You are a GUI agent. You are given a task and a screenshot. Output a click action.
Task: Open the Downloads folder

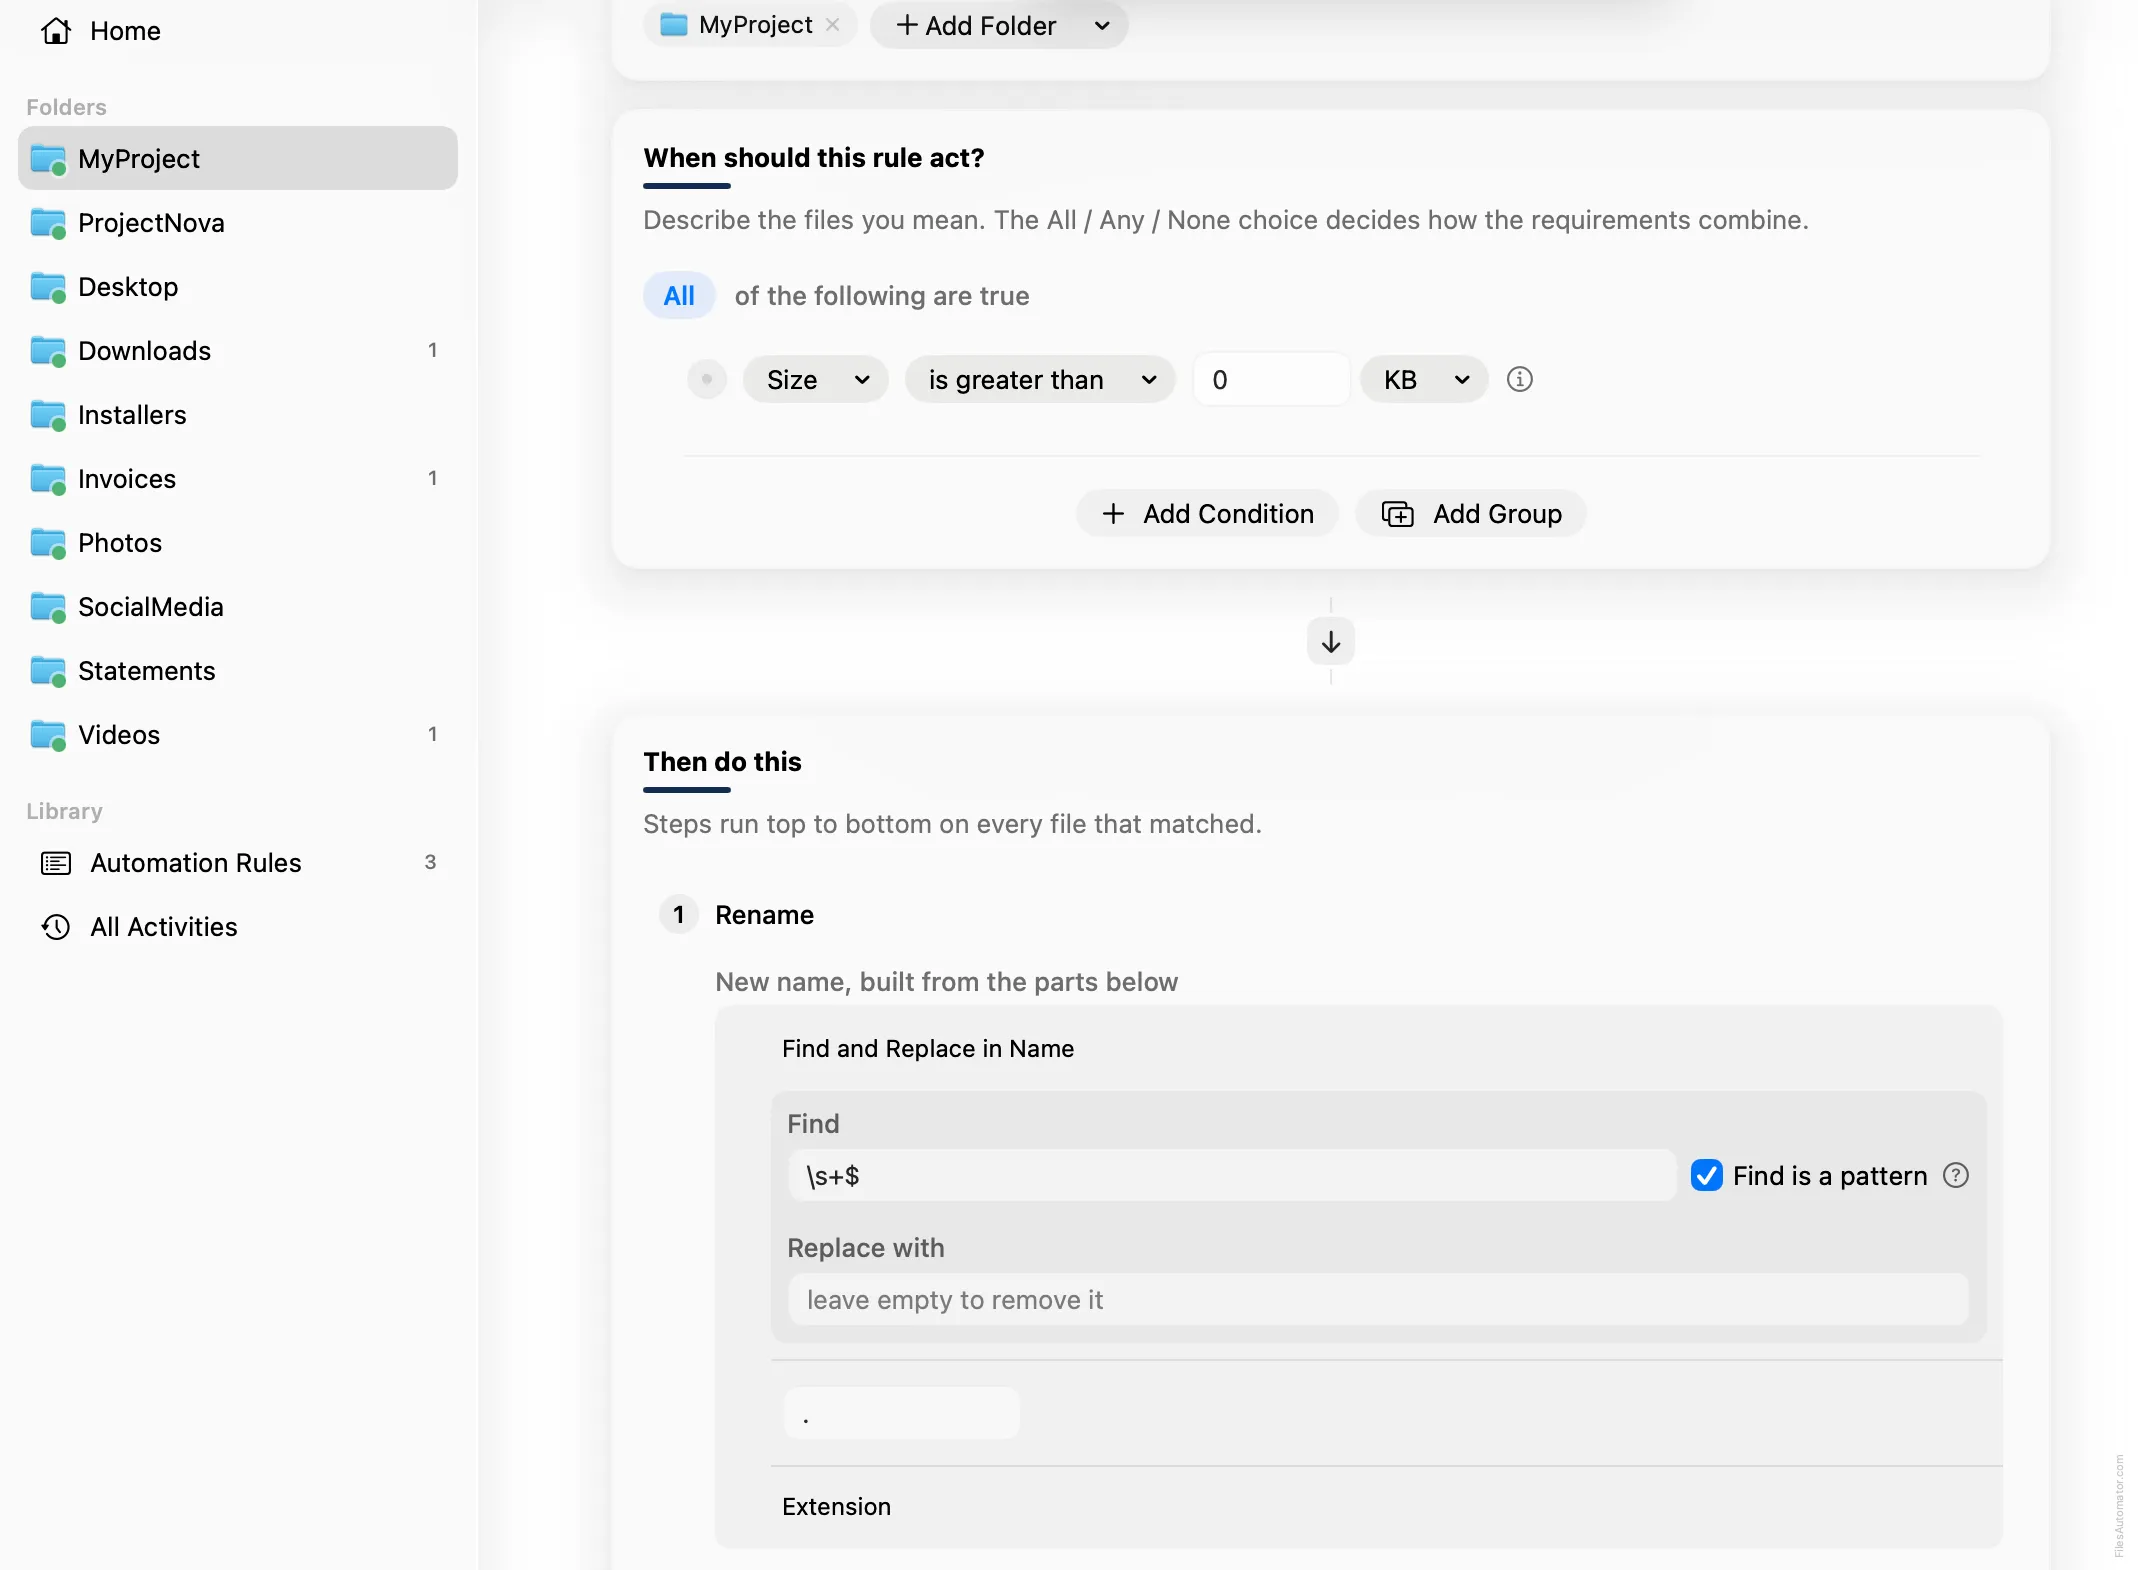tap(238, 351)
